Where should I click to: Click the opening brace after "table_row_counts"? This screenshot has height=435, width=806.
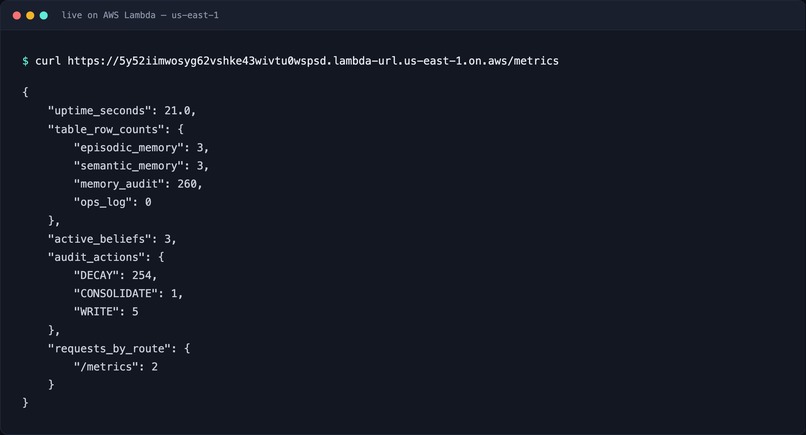(x=180, y=129)
